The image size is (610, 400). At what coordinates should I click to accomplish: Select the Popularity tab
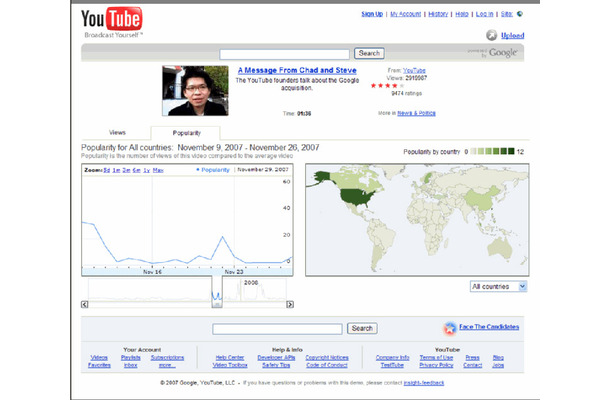point(186,133)
